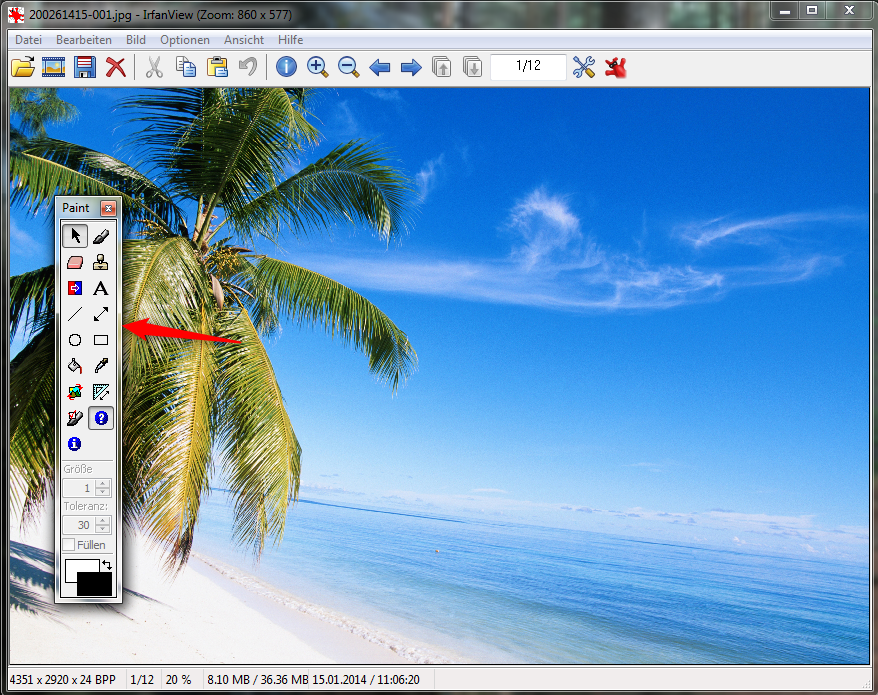Swap foreground and background colors
The width and height of the screenshot is (878, 695).
coord(107,566)
